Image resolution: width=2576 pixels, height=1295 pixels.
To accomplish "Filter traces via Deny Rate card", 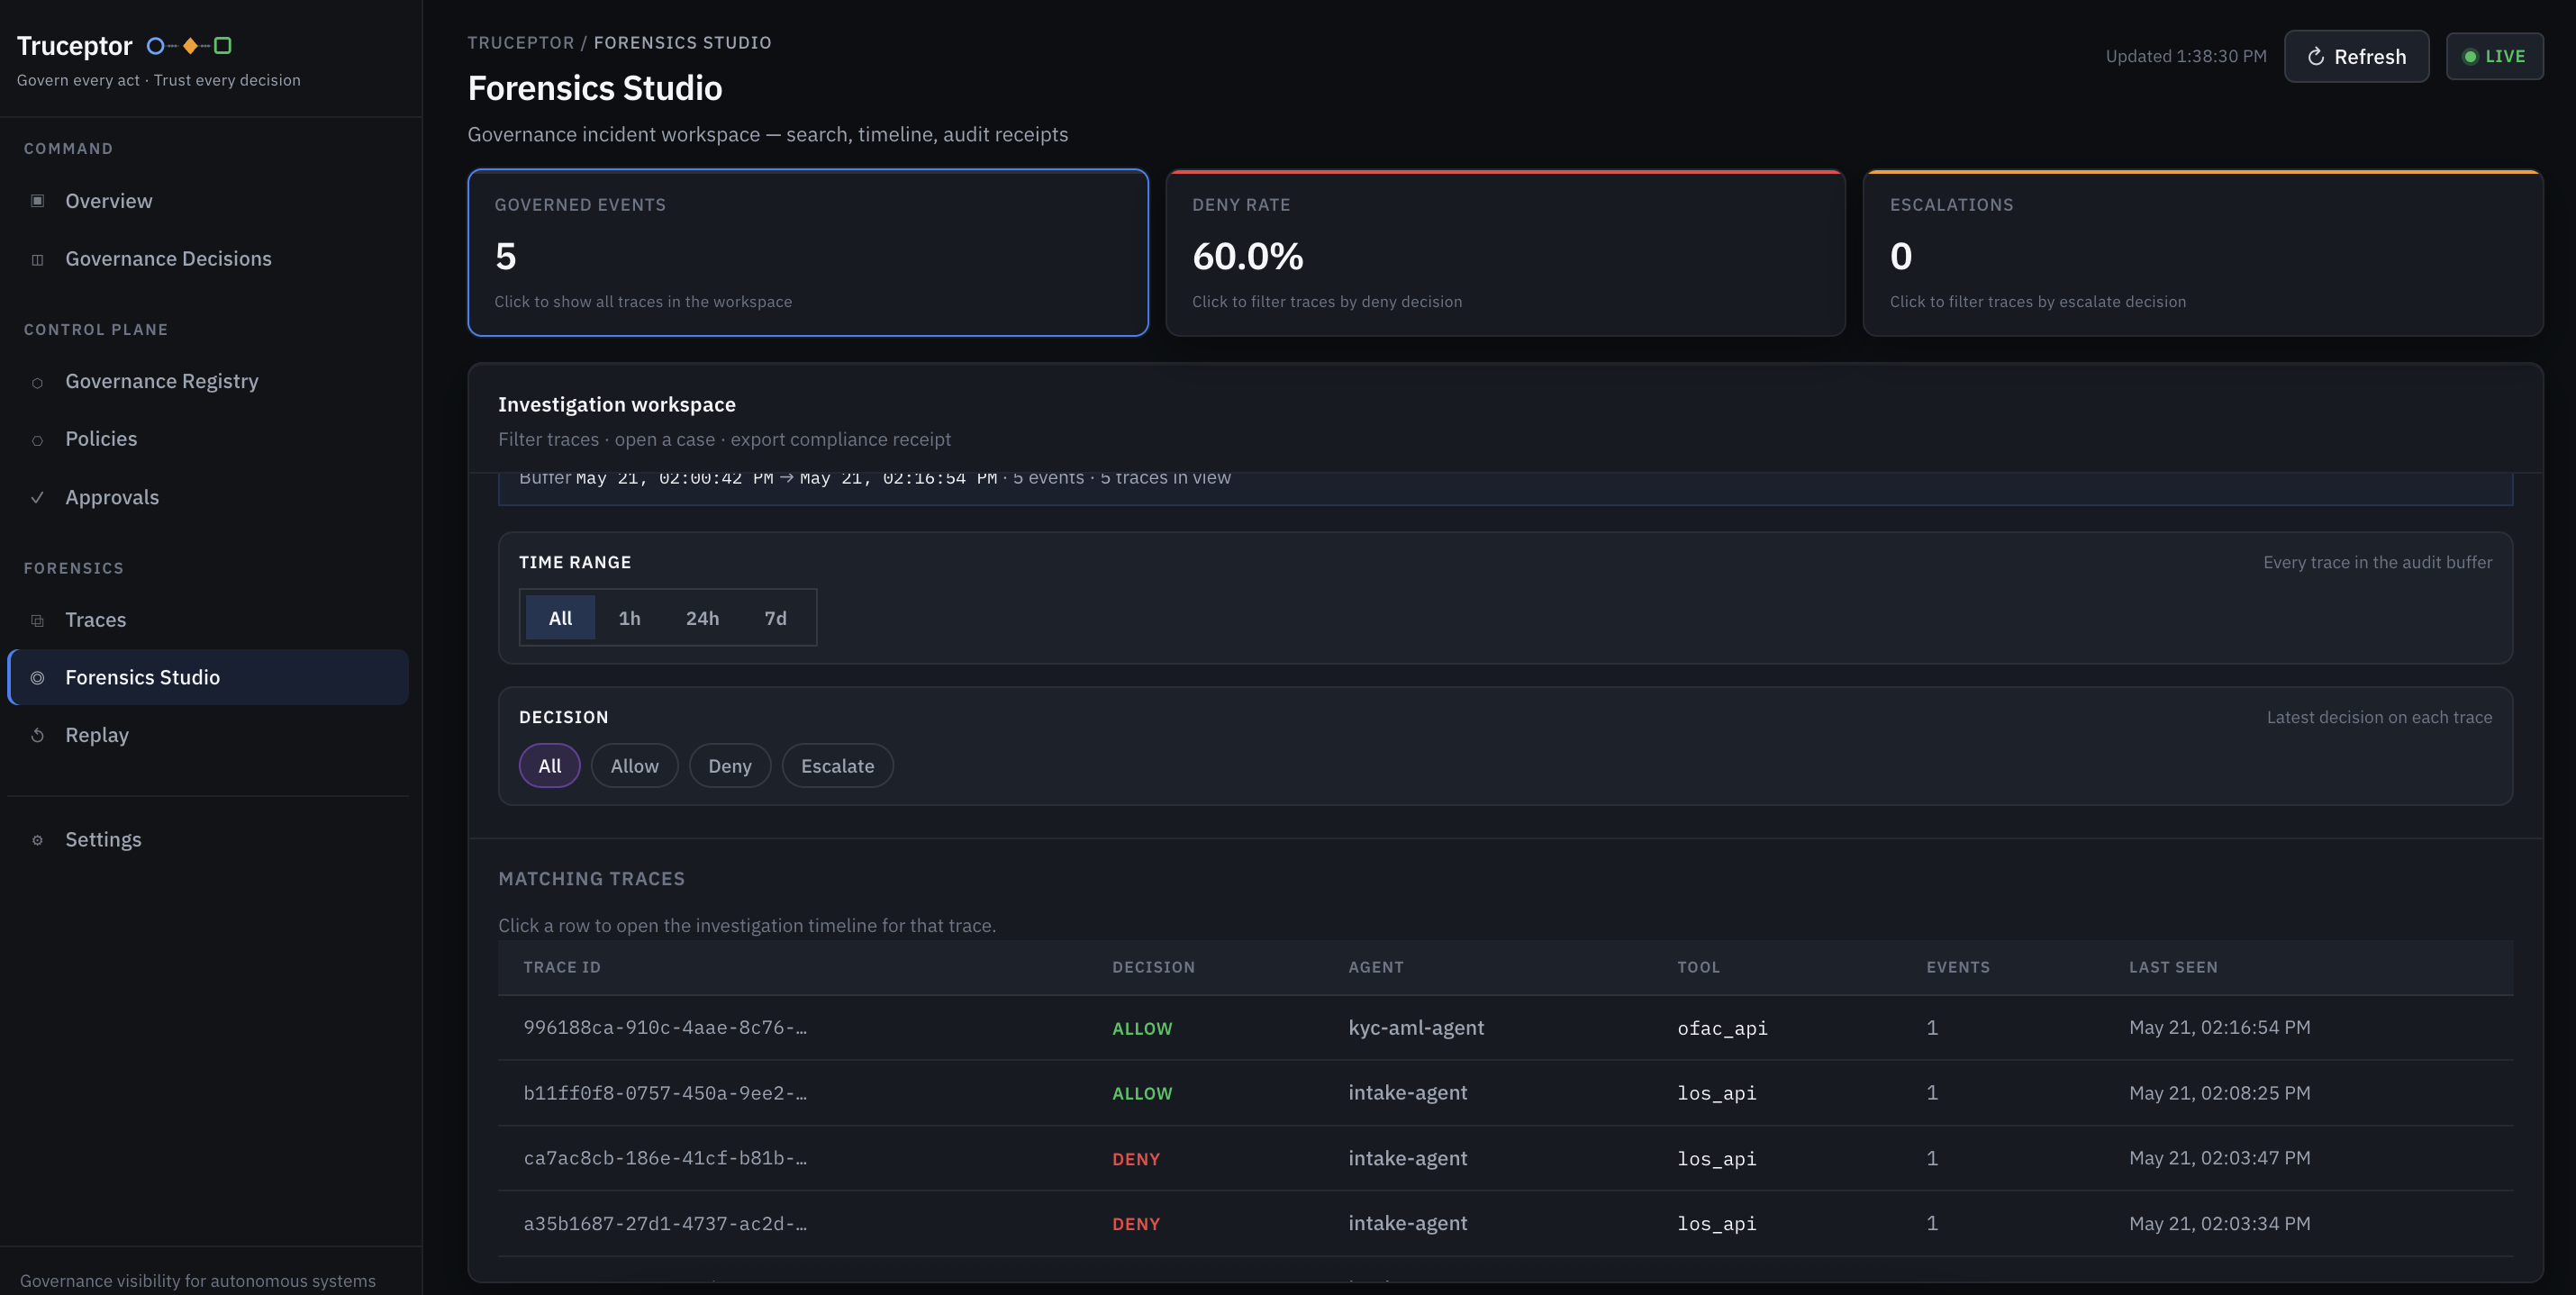I will coord(1505,253).
